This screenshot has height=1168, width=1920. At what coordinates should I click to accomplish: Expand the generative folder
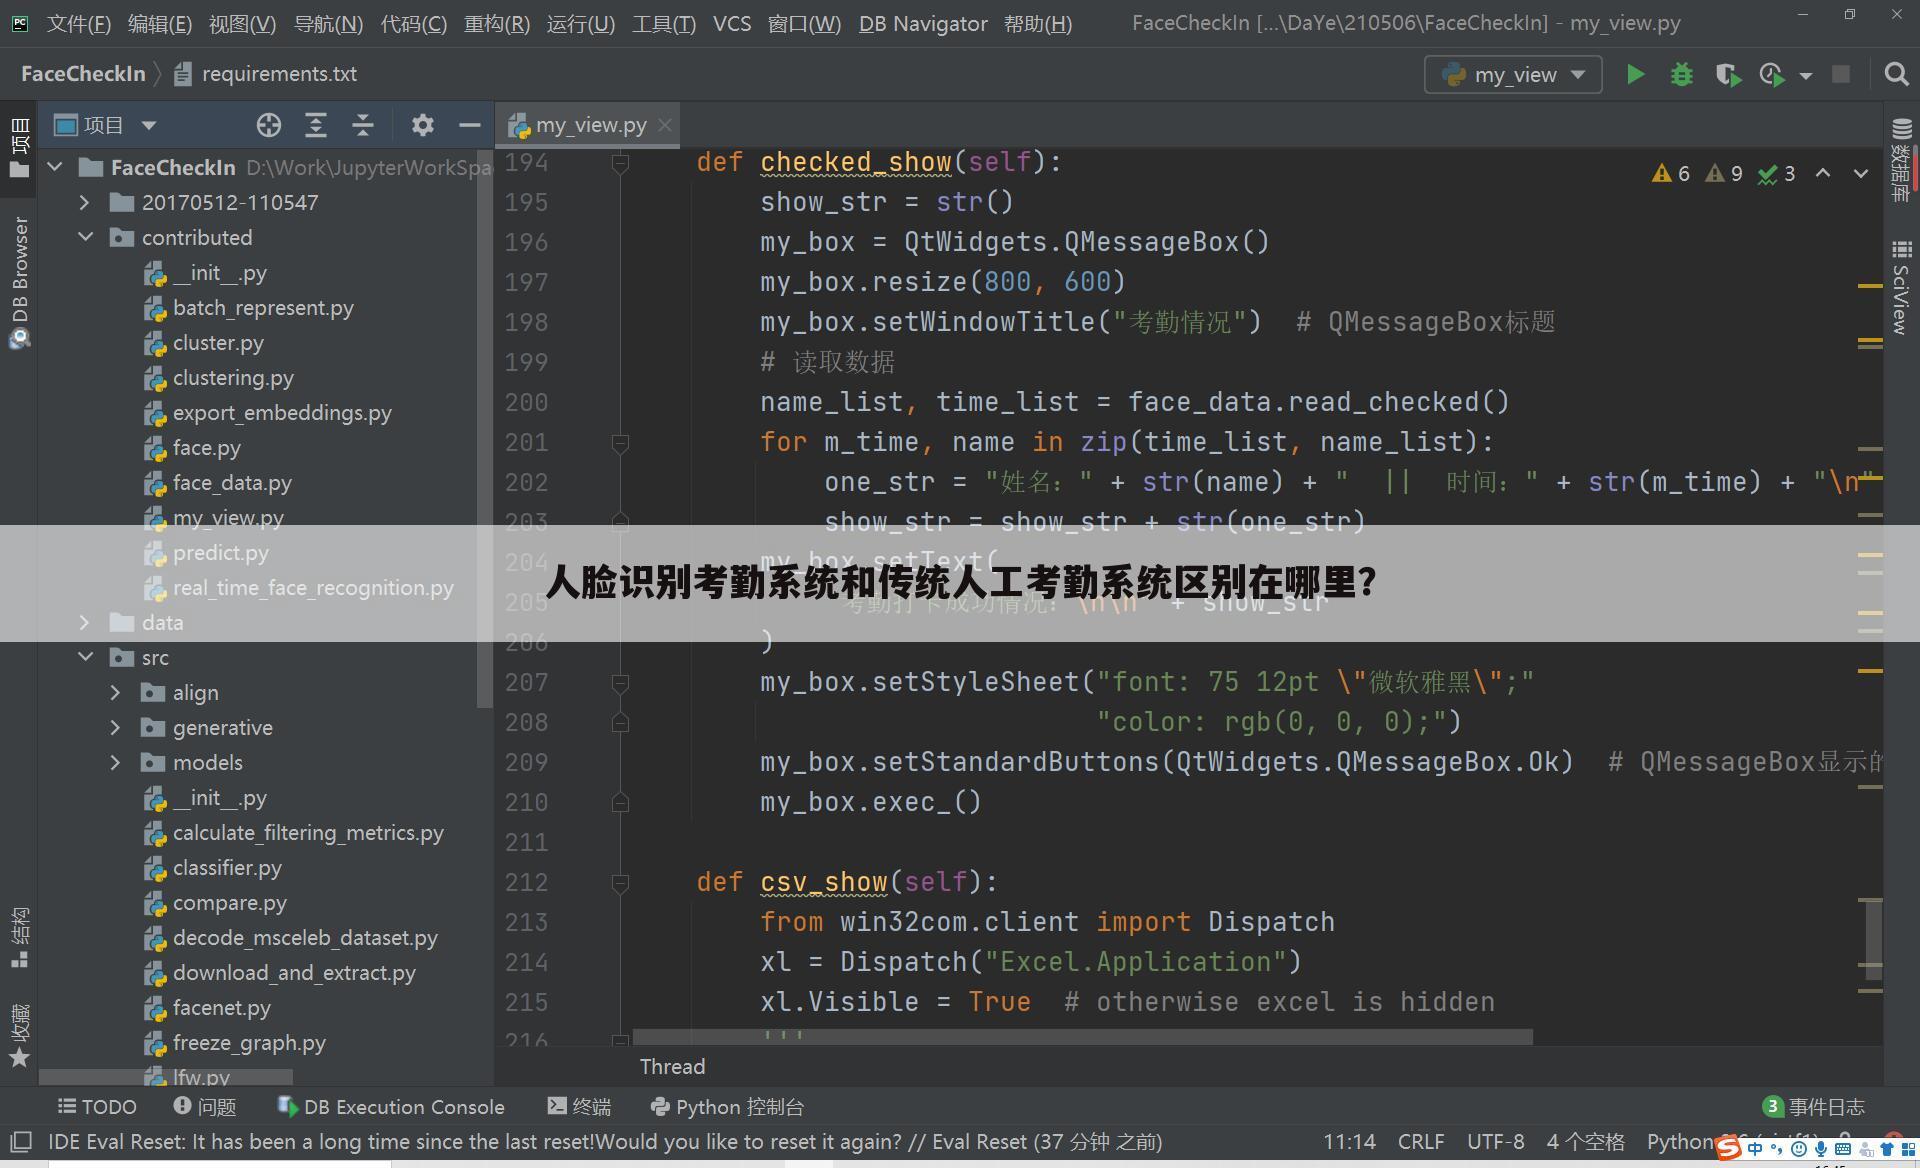[115, 727]
